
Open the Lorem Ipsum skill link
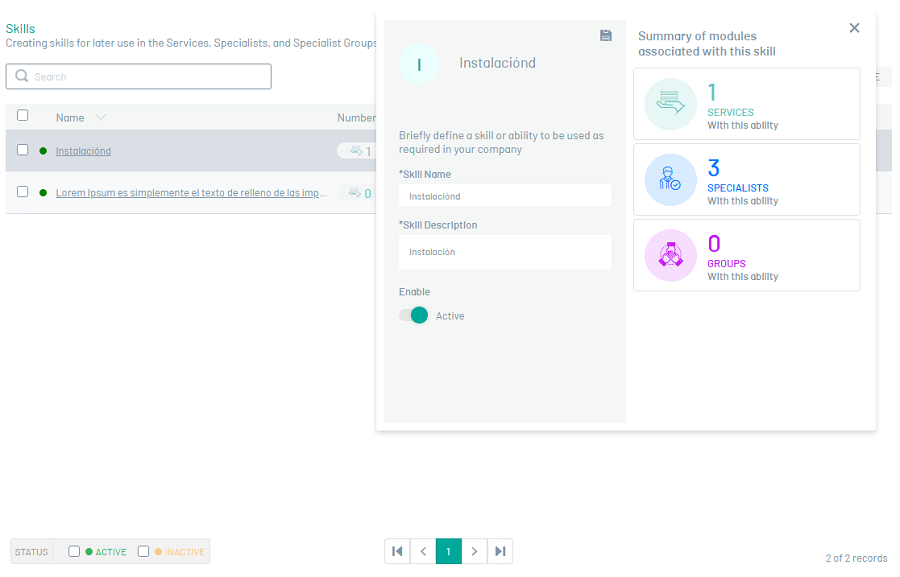tap(191, 193)
